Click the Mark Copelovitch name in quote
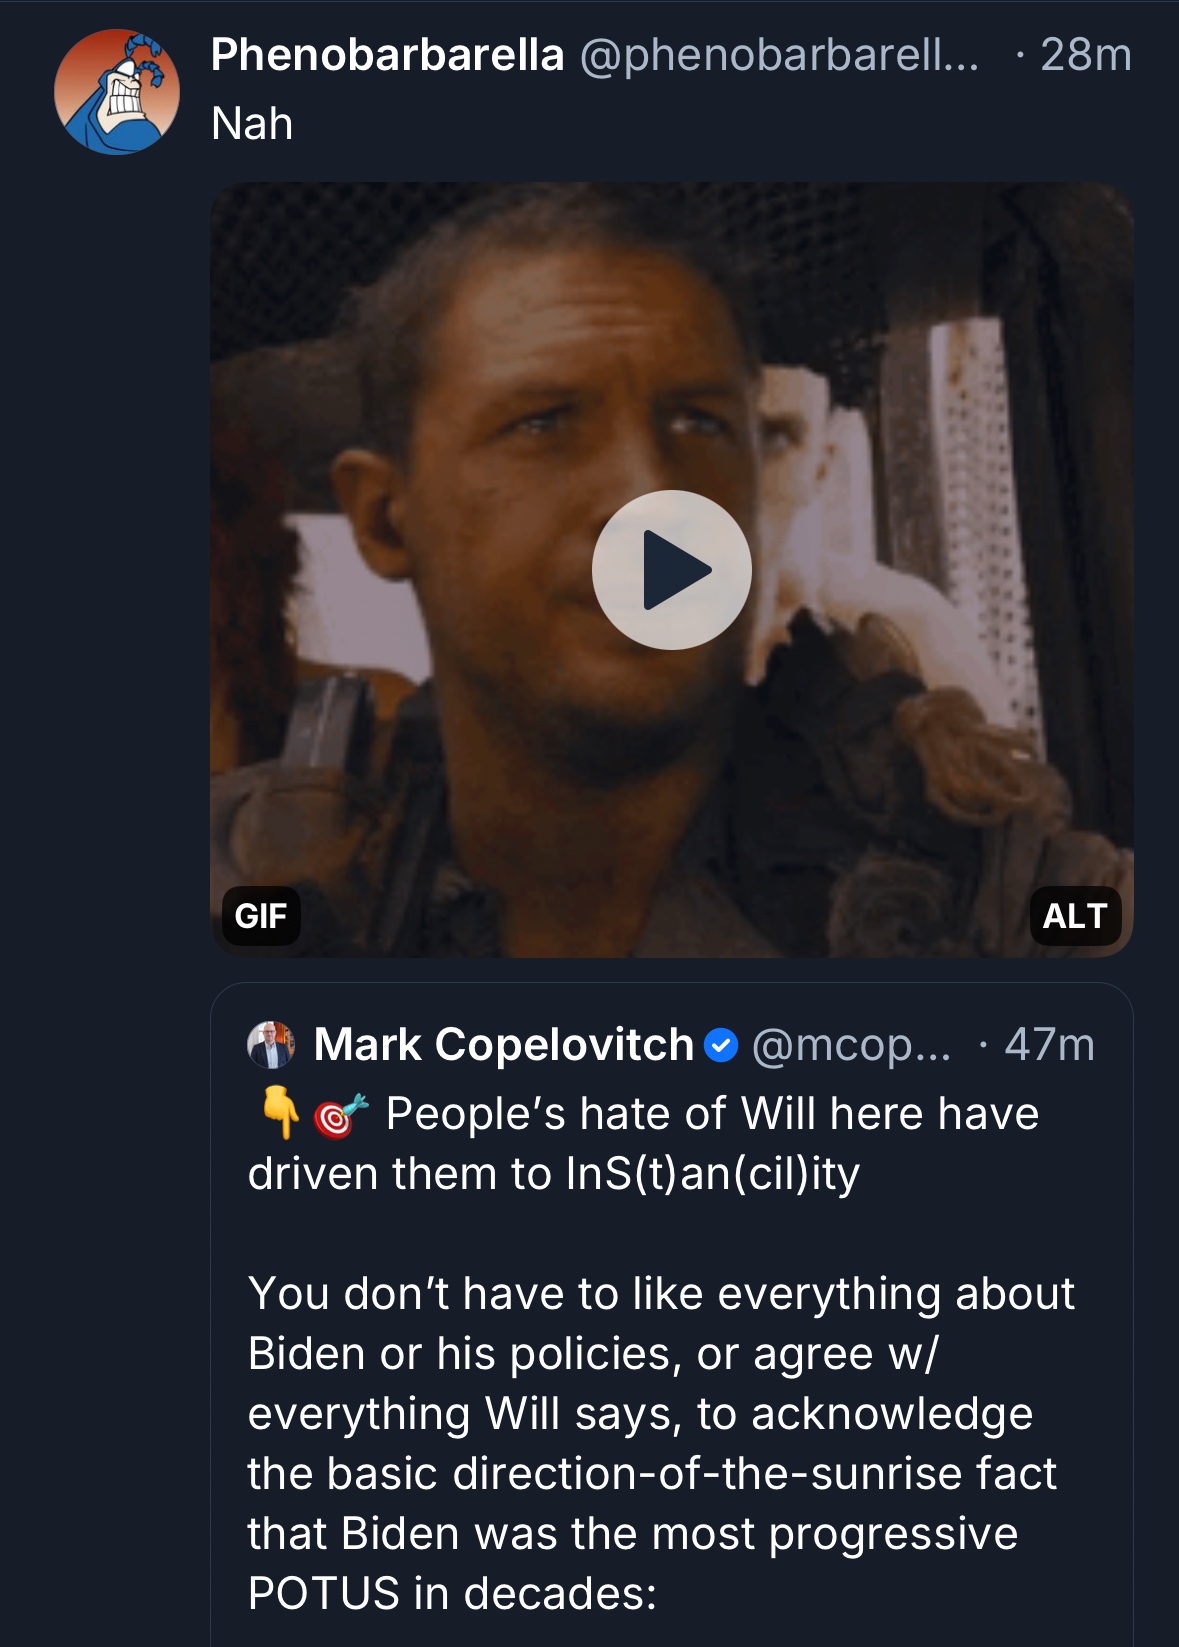Viewport: 1179px width, 1647px height. pos(503,1045)
